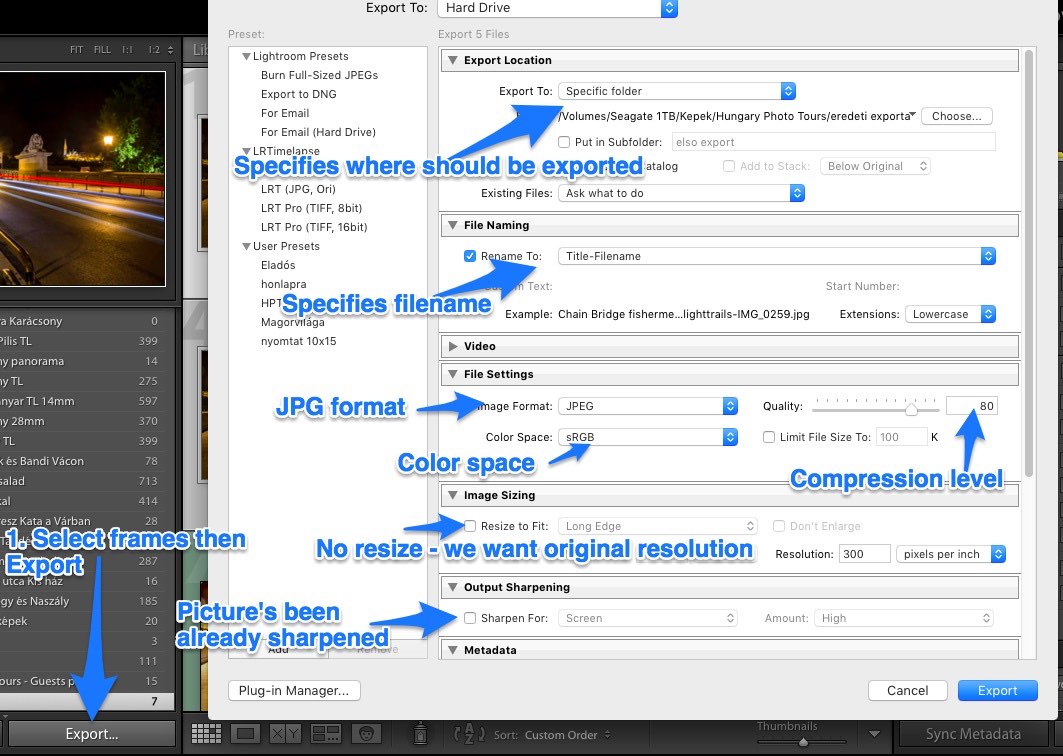Image resolution: width=1063 pixels, height=756 pixels.
Task: Open the Sort Custom Order dropdown
Action: [x=567, y=735]
